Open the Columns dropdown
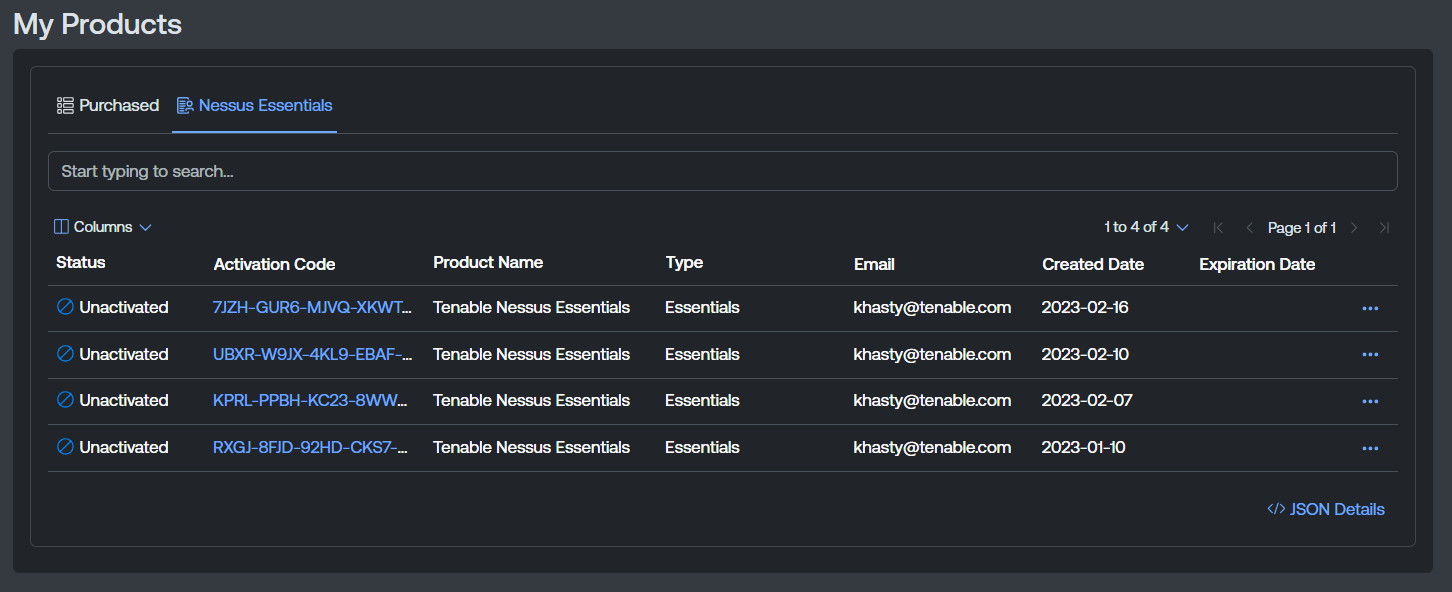This screenshot has width=1452, height=592. point(103,227)
